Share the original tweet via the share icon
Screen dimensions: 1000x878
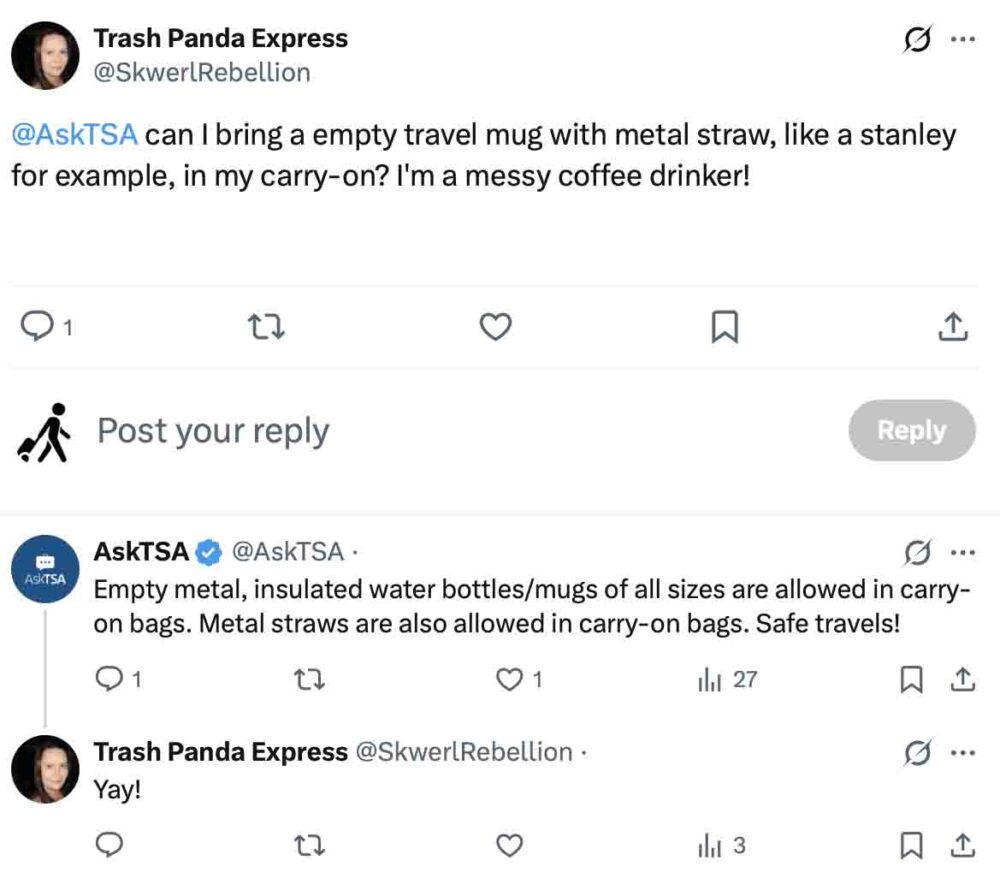point(952,326)
